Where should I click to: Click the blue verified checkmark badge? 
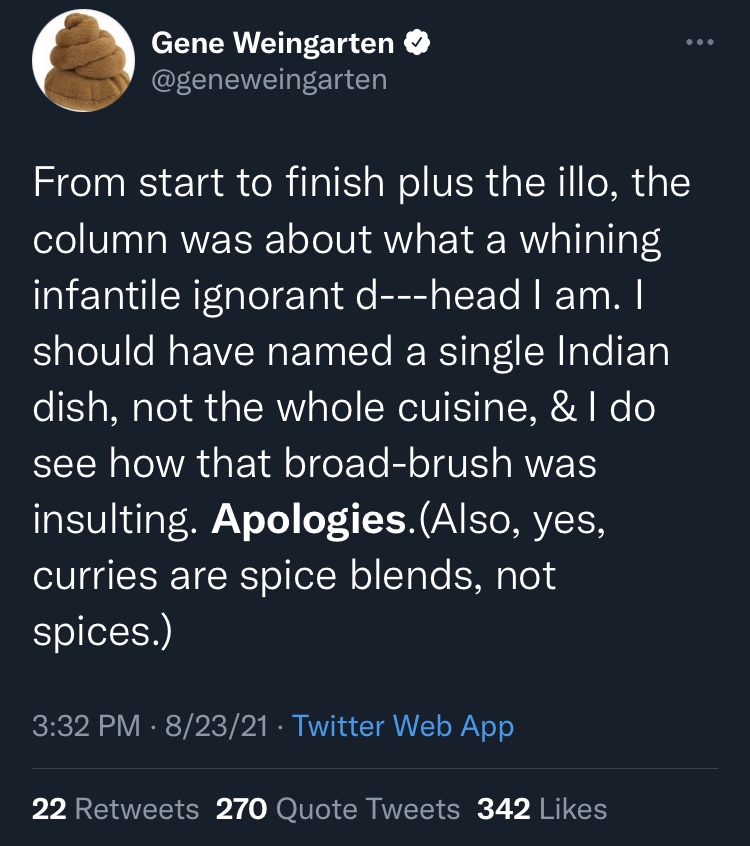pyautogui.click(x=417, y=43)
